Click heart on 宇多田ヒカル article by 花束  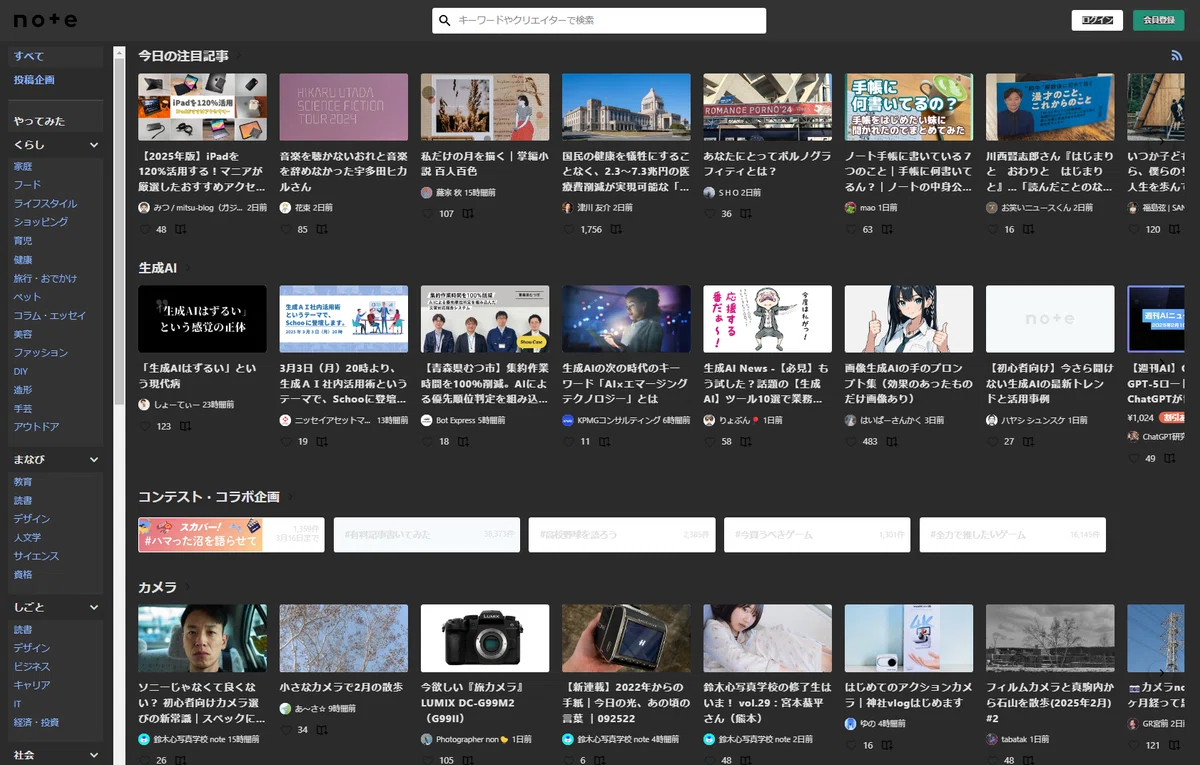point(286,229)
